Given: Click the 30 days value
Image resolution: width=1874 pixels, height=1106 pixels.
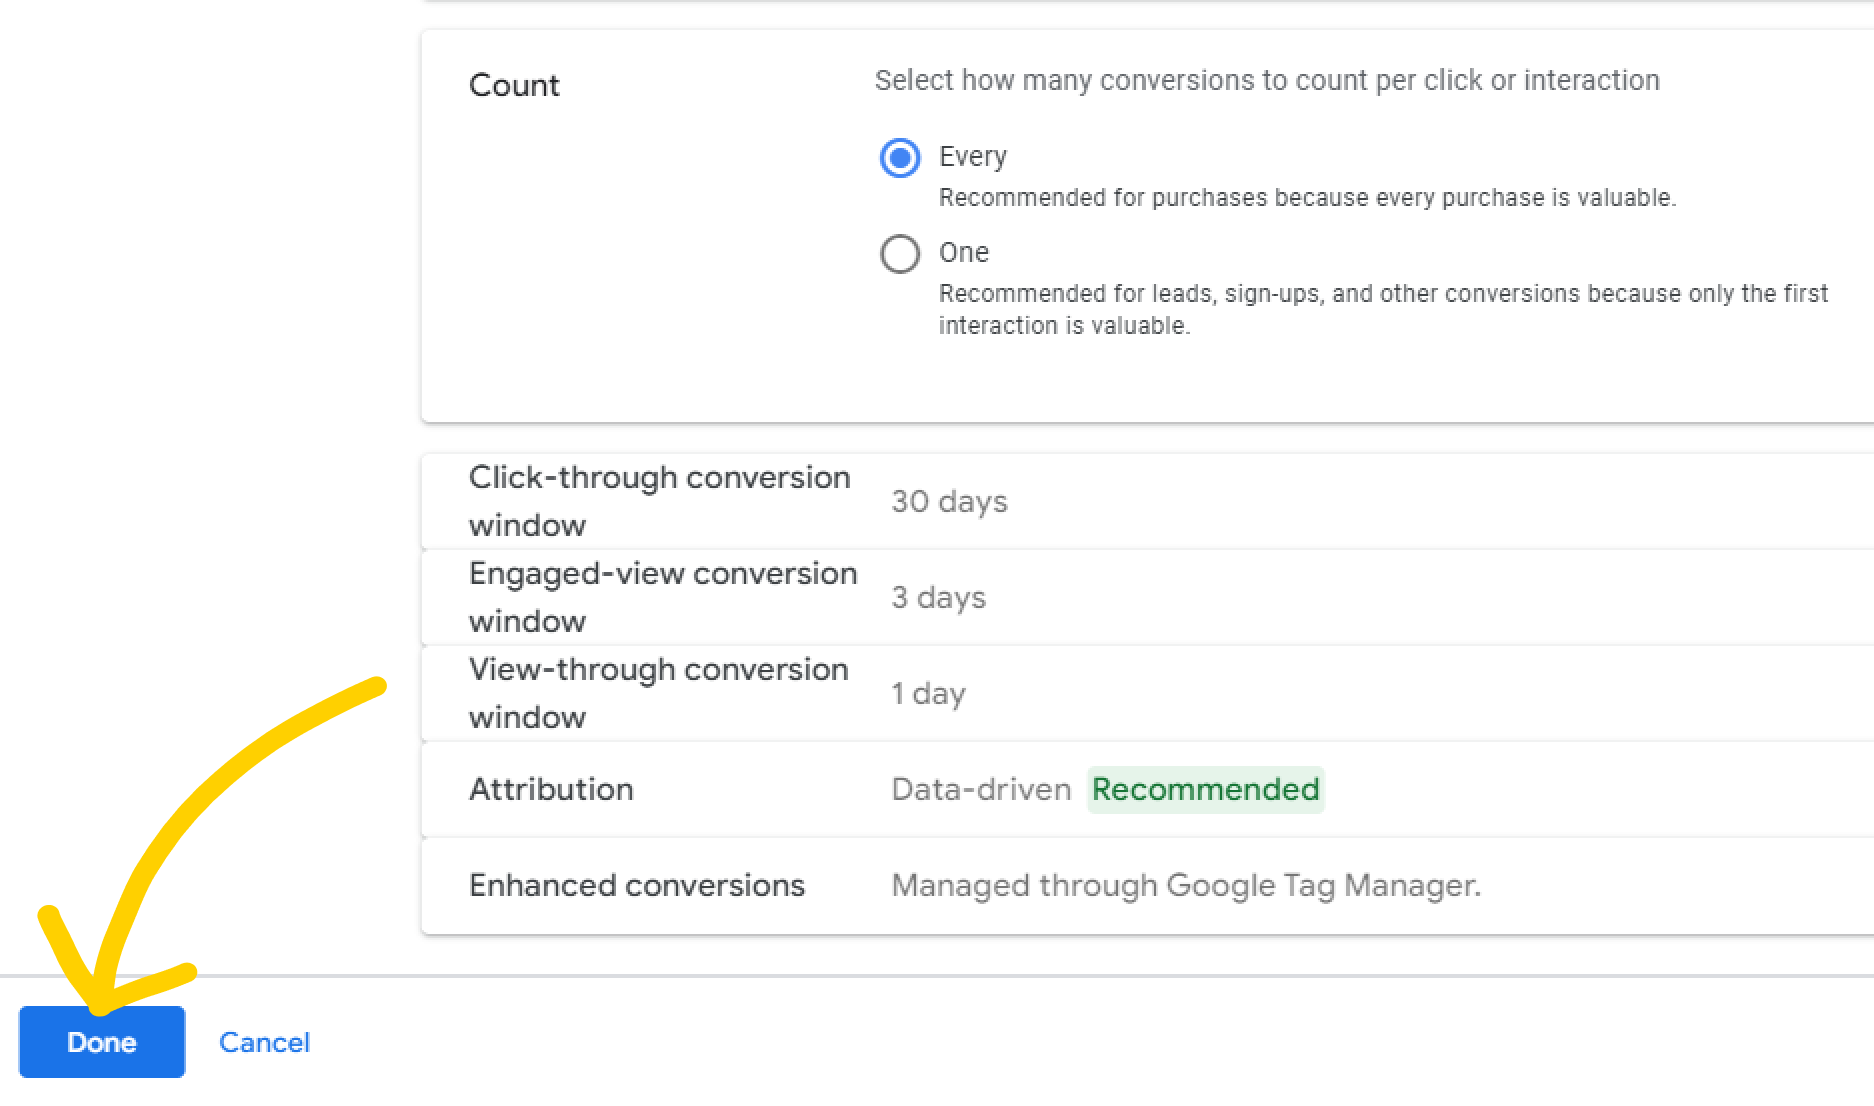Looking at the screenshot, I should 949,501.
